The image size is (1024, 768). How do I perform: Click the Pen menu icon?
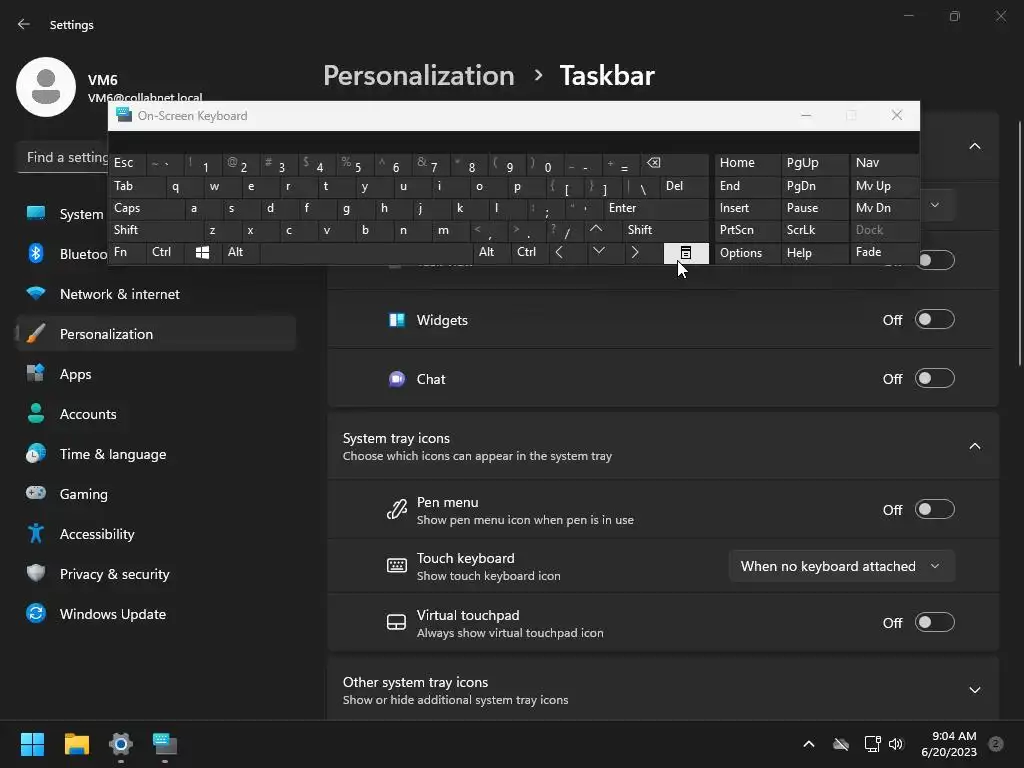[396, 509]
